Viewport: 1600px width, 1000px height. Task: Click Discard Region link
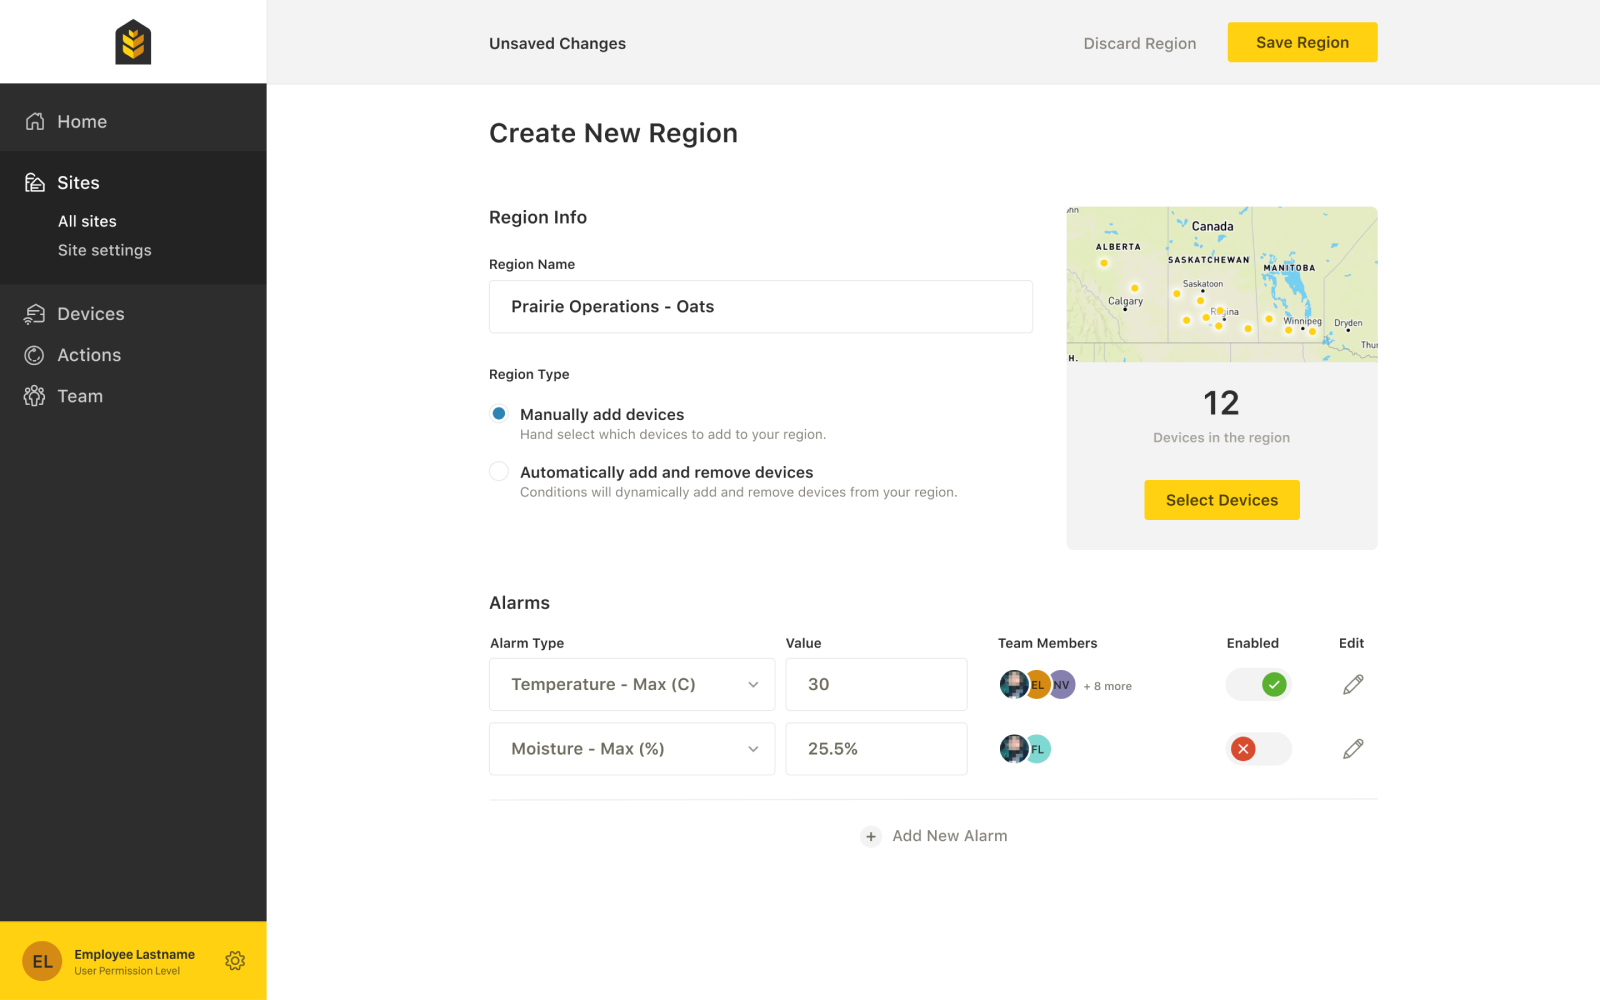[1140, 43]
